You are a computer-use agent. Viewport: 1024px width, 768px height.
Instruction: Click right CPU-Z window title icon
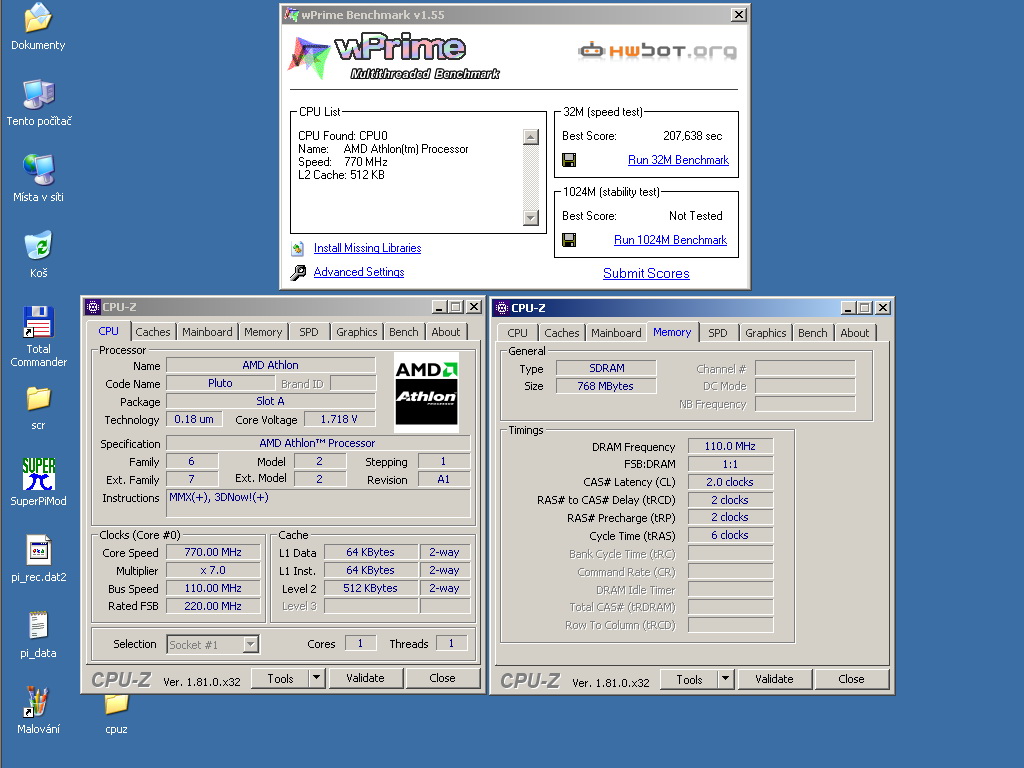[502, 308]
